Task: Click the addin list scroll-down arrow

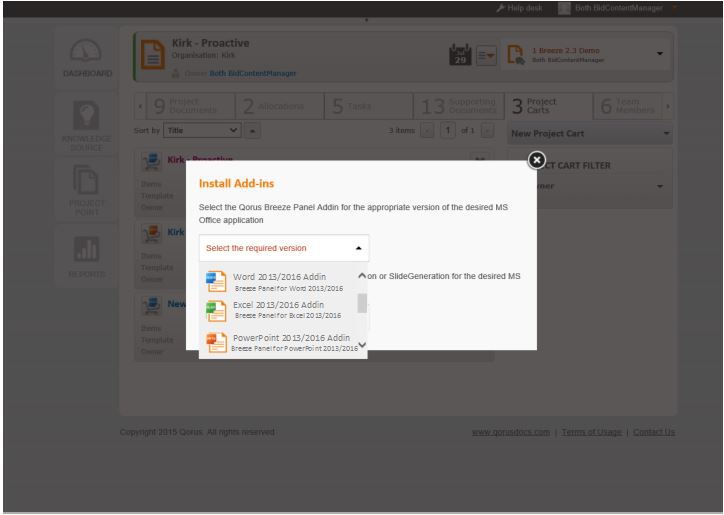Action: [x=362, y=345]
